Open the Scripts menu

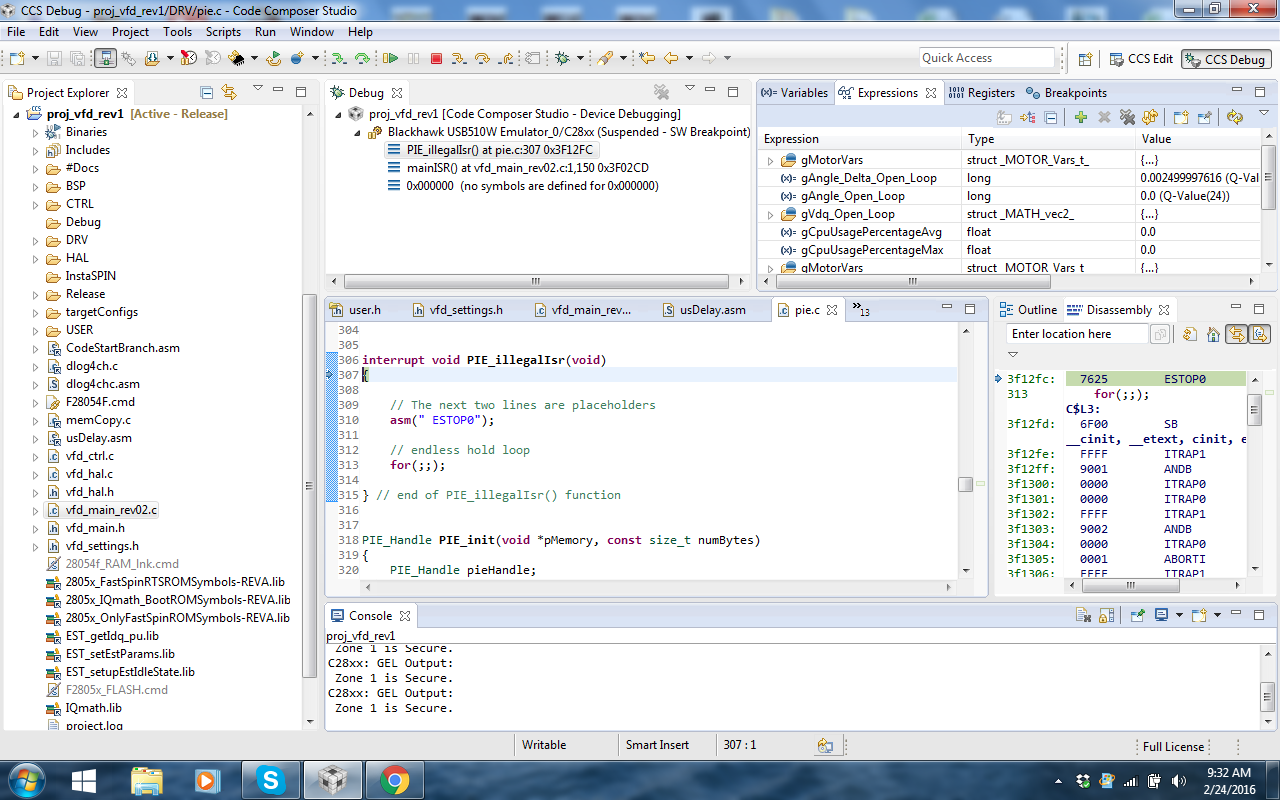tap(223, 31)
